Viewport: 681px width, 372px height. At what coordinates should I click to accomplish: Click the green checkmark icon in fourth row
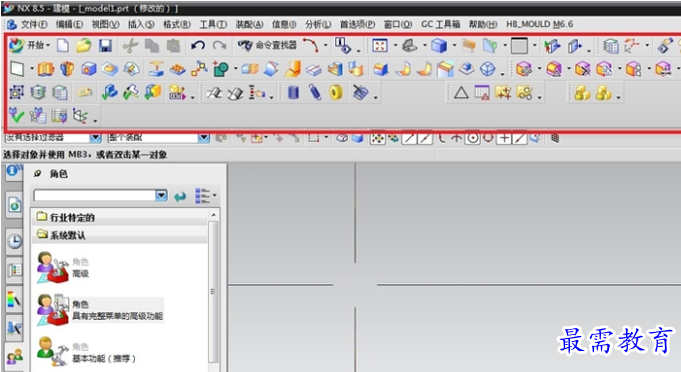pos(17,115)
